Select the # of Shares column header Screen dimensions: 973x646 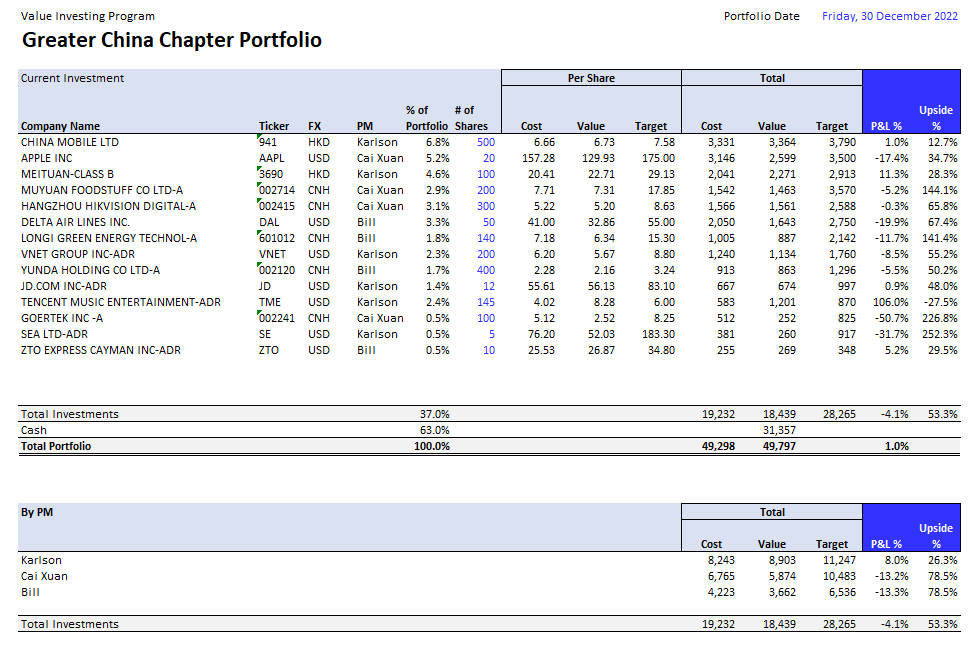click(x=471, y=118)
